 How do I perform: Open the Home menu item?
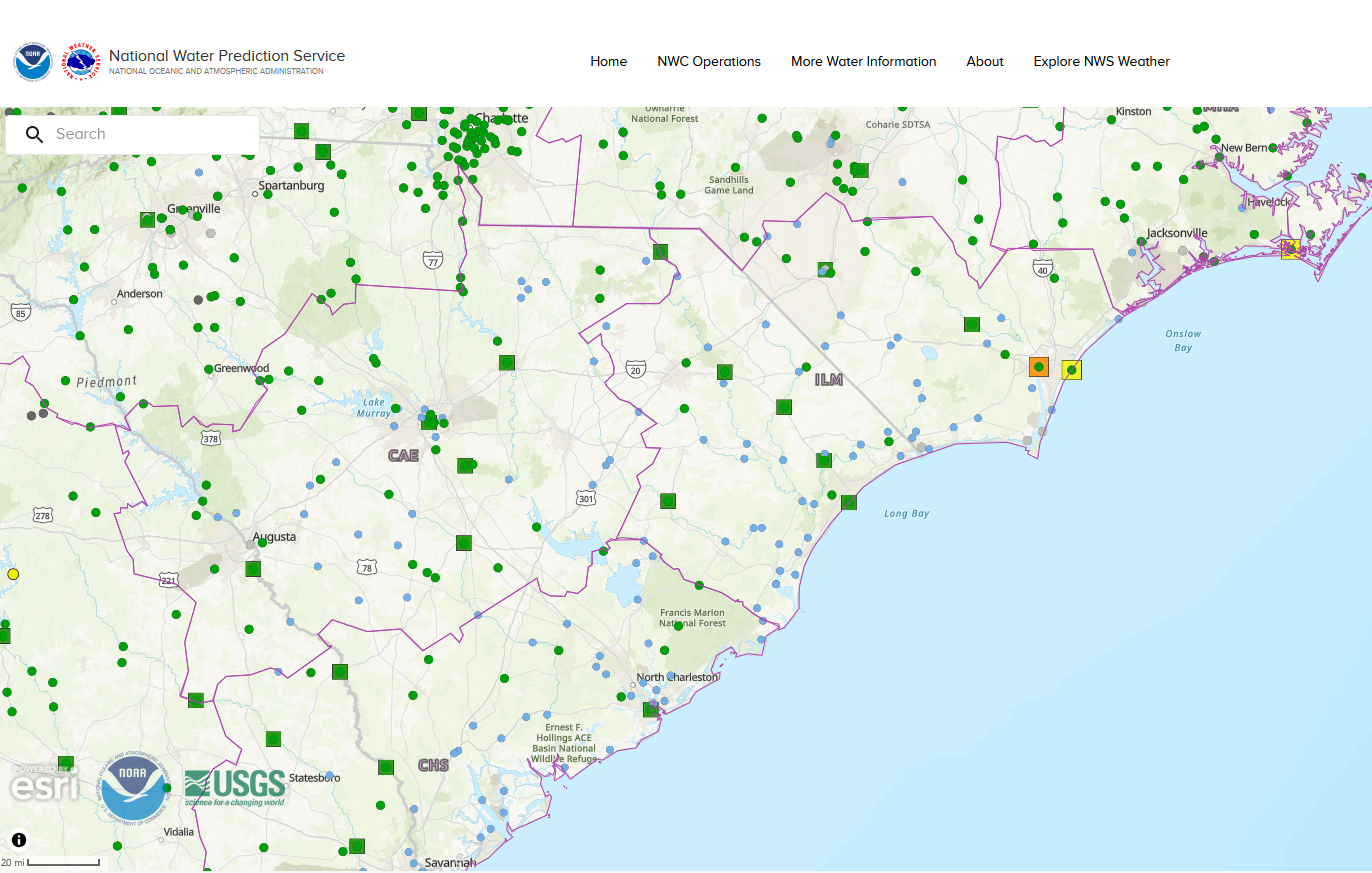tap(609, 62)
